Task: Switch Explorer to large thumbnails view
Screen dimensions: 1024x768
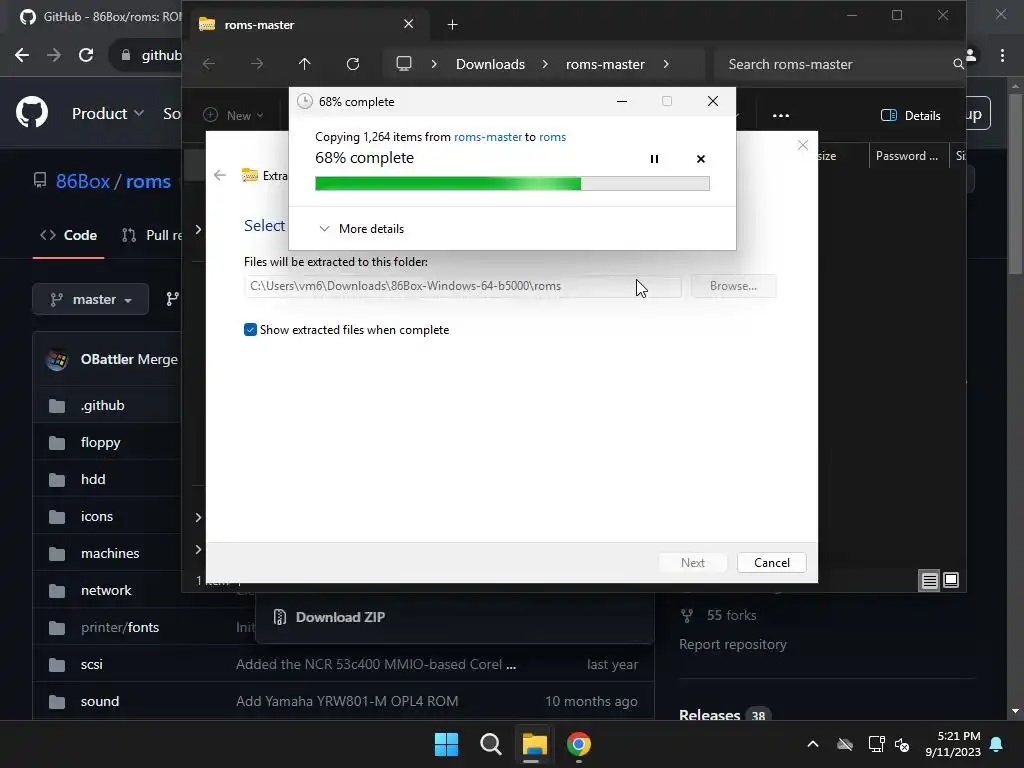Action: click(x=951, y=580)
